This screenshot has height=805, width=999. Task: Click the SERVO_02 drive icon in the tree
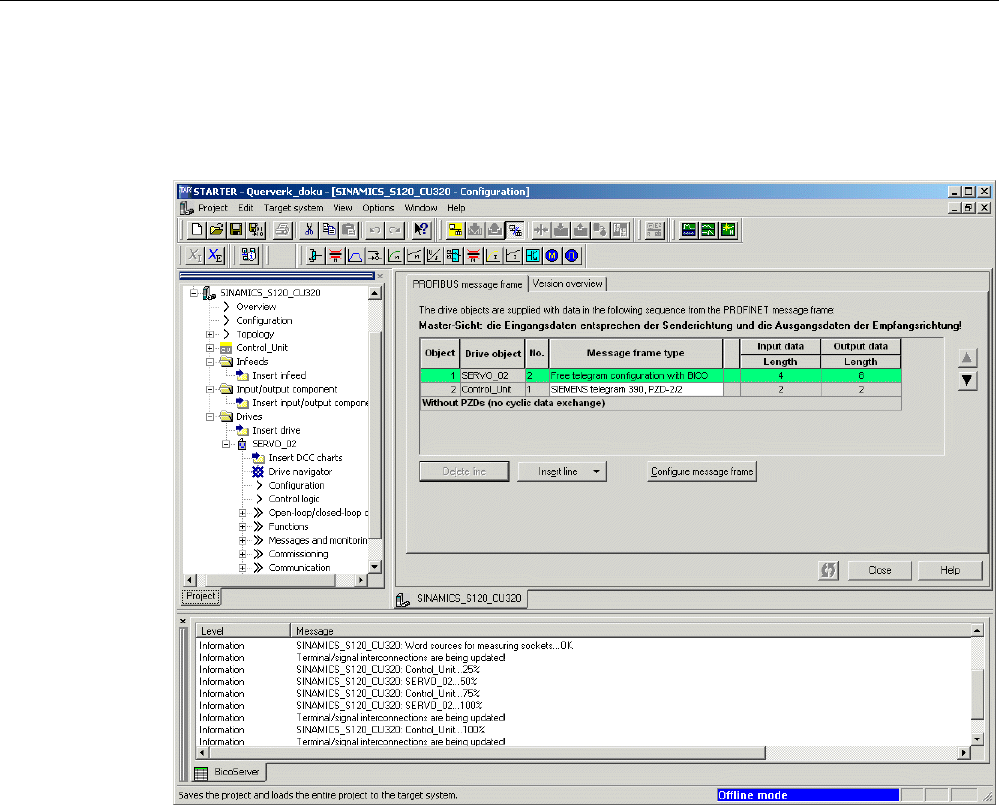point(242,444)
